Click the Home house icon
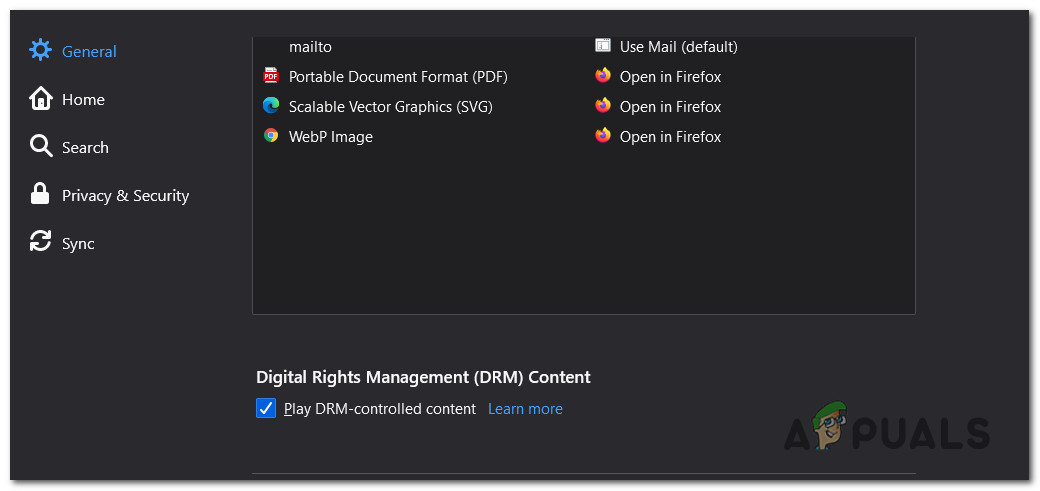Viewport: 1040px width, 491px height. coord(41,99)
